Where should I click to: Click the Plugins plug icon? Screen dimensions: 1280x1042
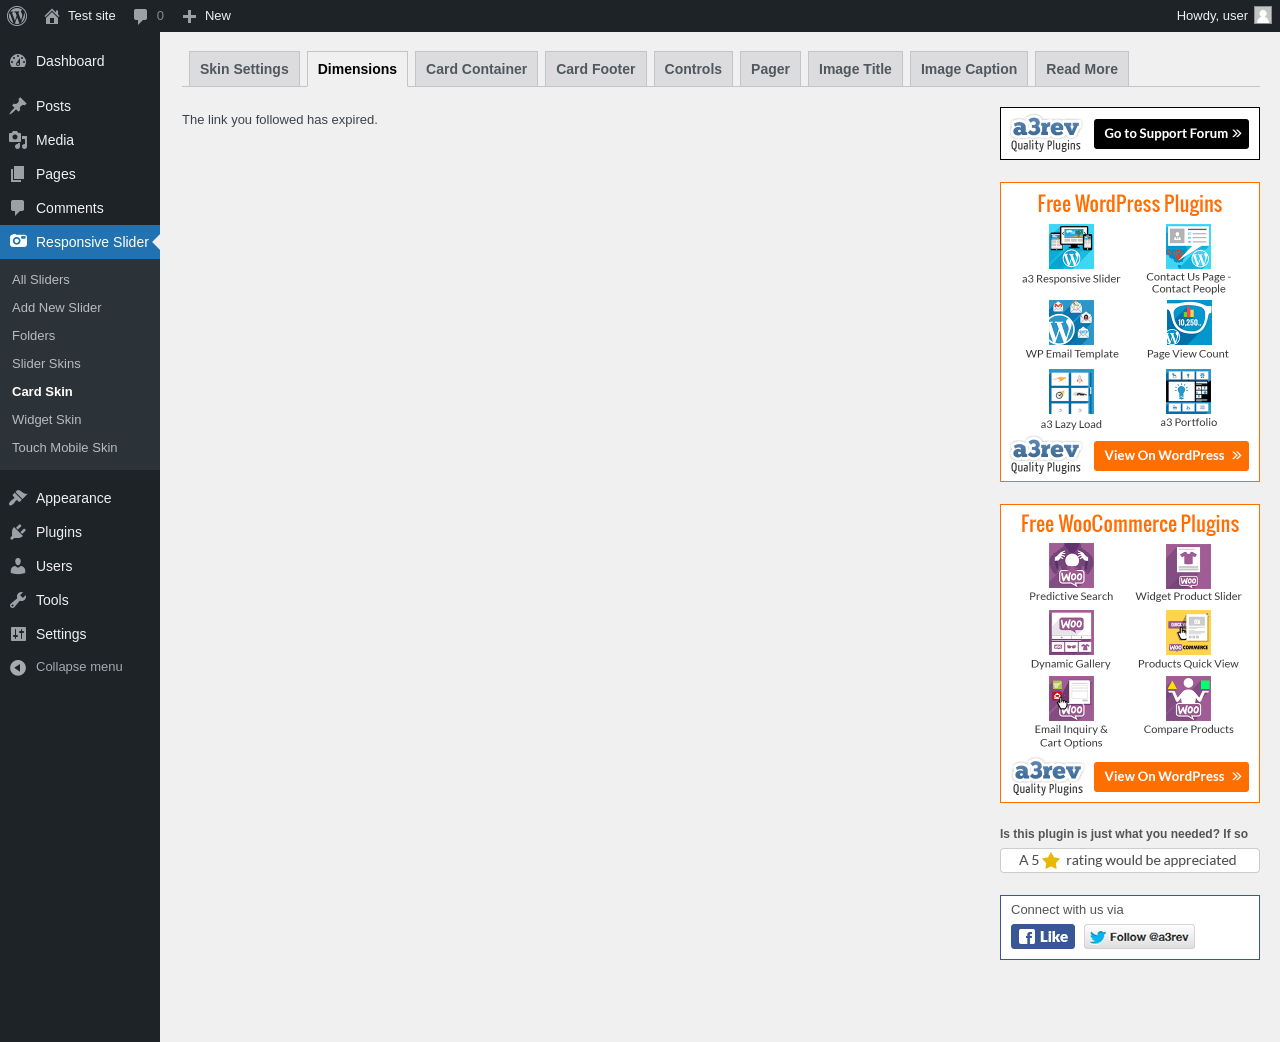click(x=18, y=532)
